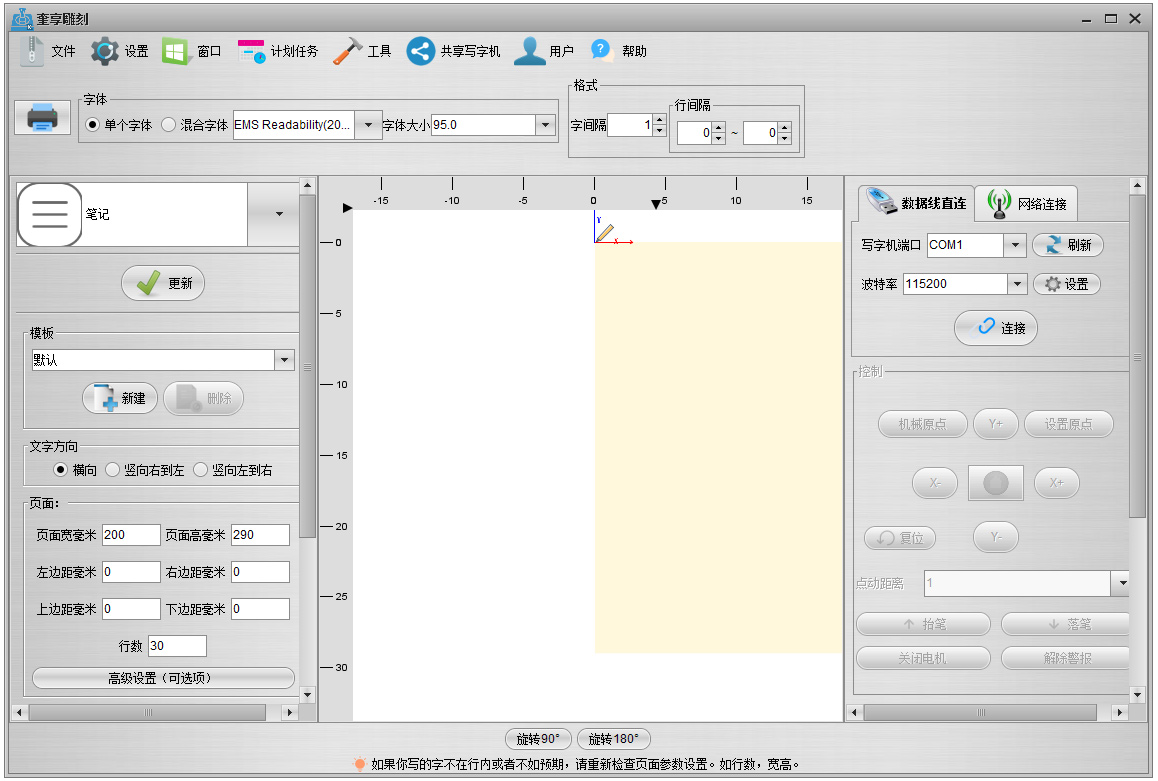Open the 共享写字机 share icon
Image resolution: width=1158 pixels, height=781 pixels.
coord(420,51)
